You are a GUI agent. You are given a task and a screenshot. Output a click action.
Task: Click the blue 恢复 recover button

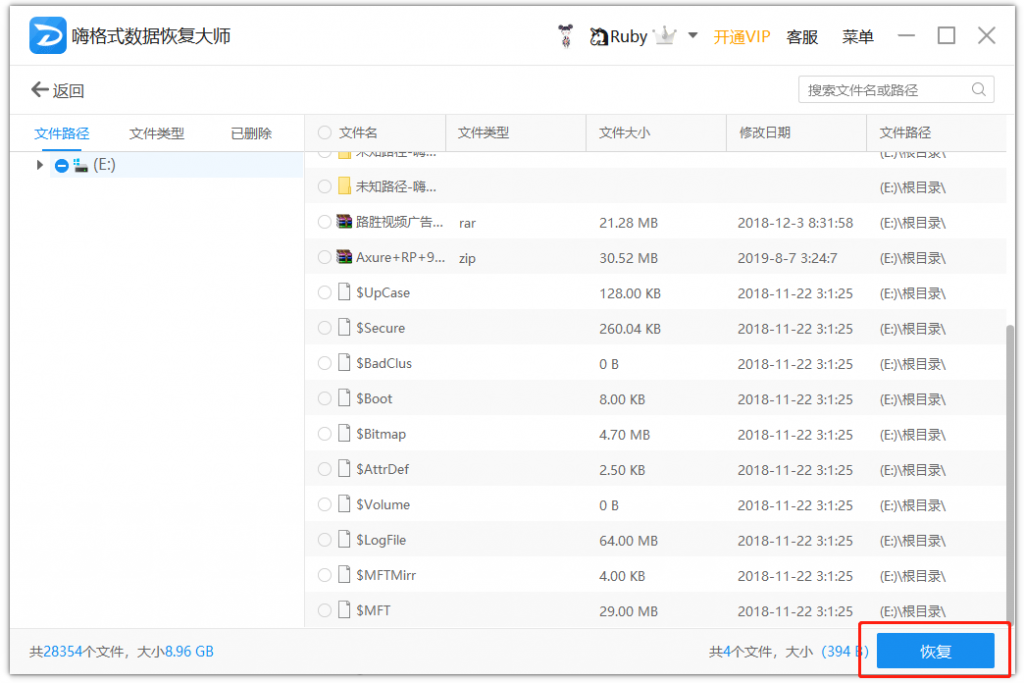tap(935, 651)
